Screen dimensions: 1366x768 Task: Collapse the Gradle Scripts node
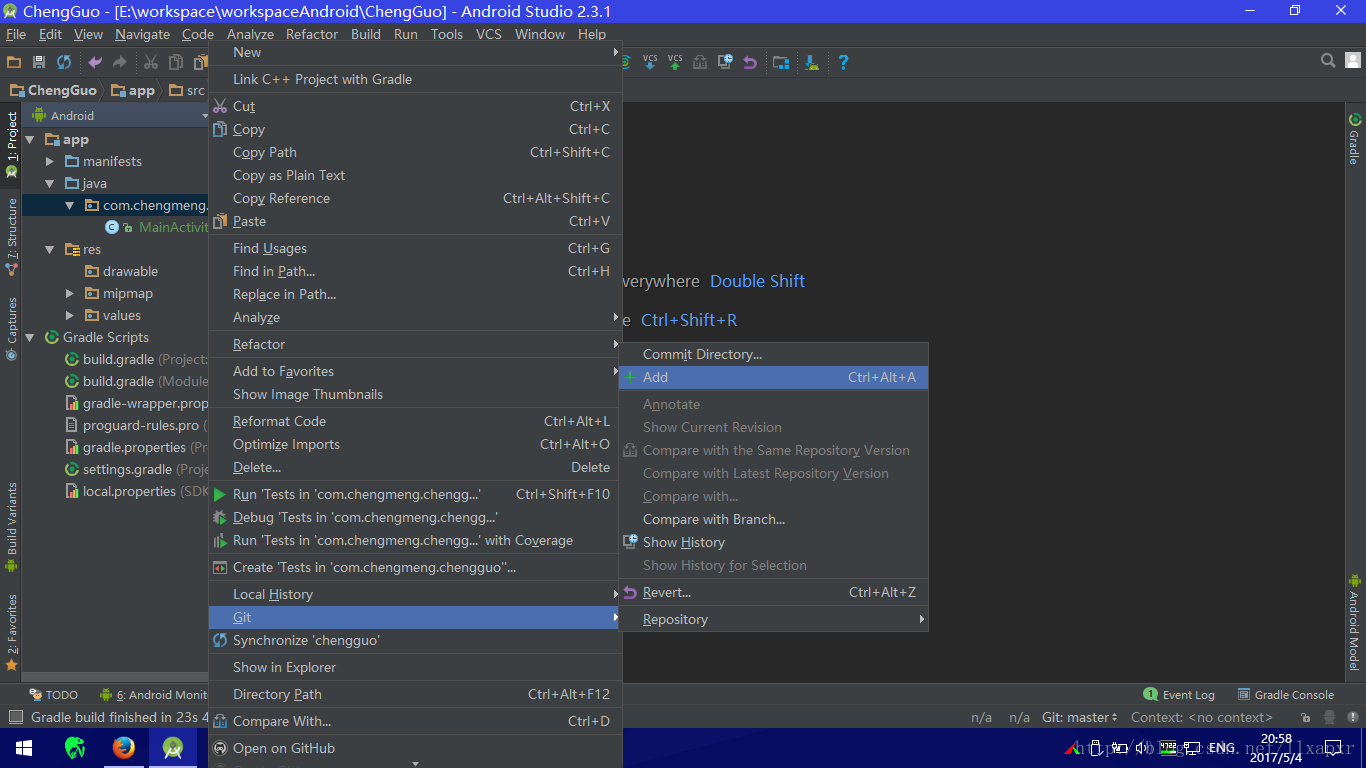click(30, 338)
